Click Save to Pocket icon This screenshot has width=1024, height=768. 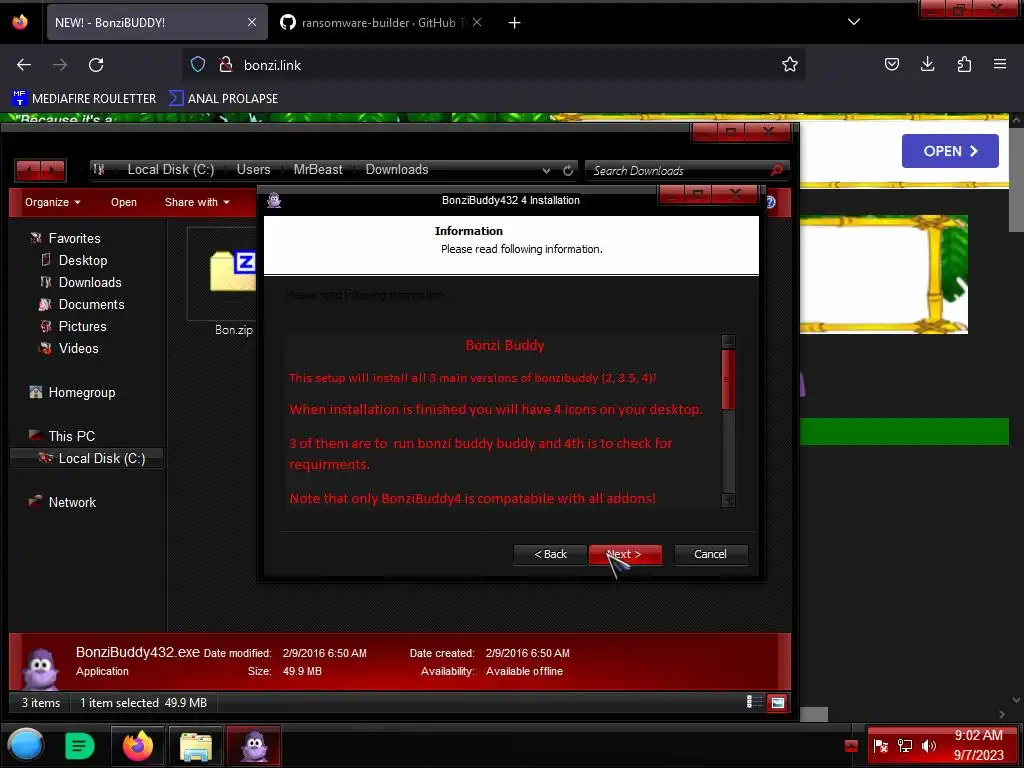[x=891, y=64]
